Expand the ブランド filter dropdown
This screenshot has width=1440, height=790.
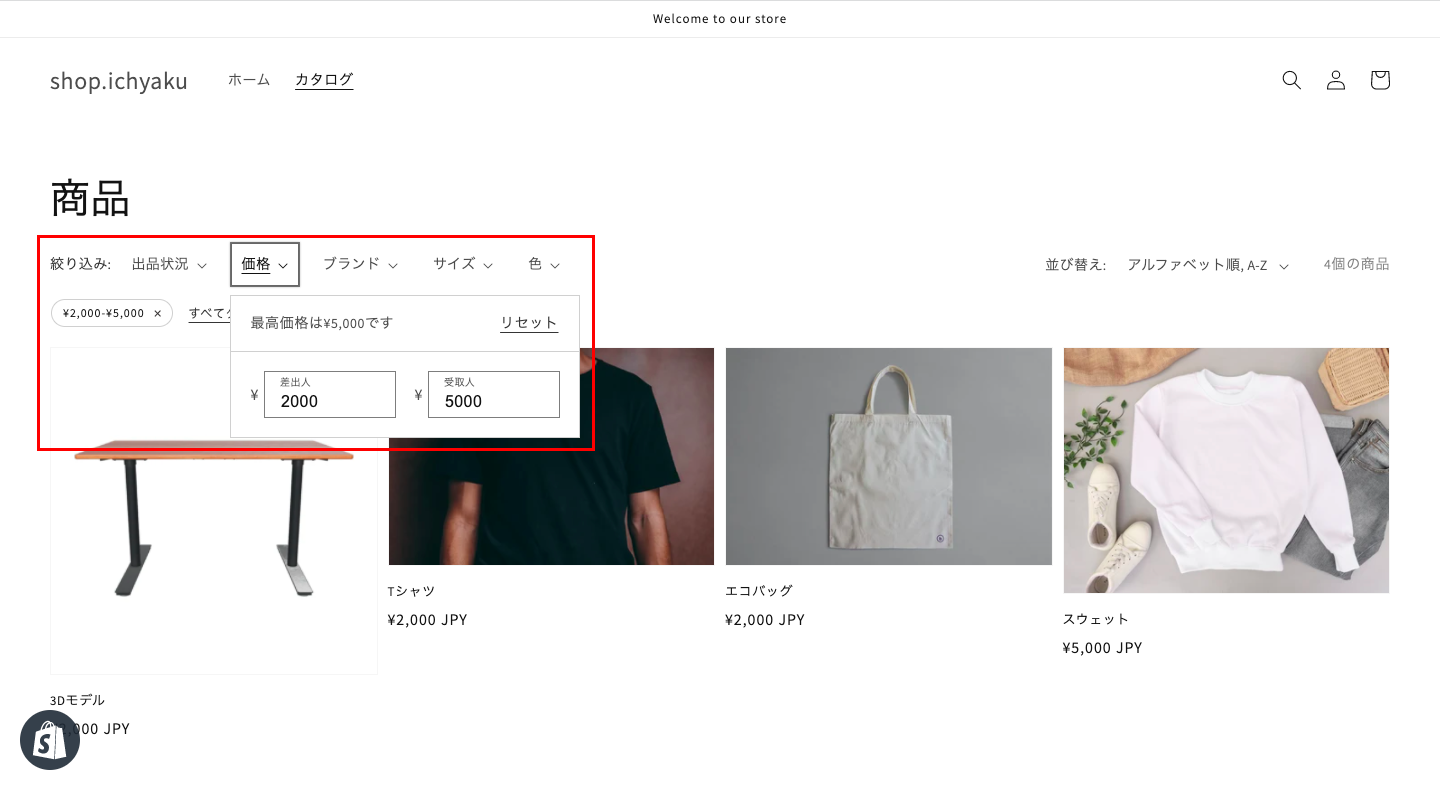coord(360,264)
